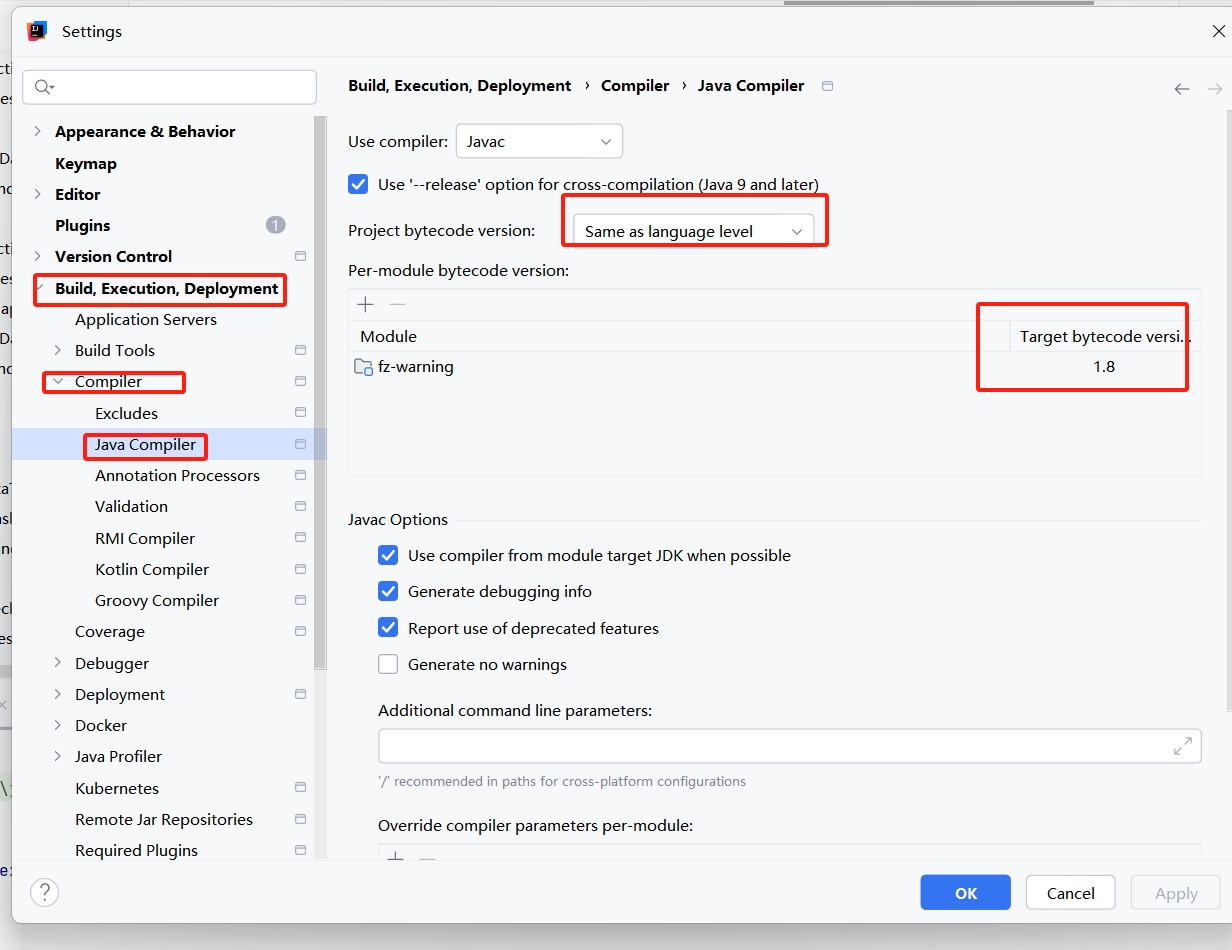Enable Generate no warnings checkbox
The image size is (1232, 950).
[x=388, y=664]
